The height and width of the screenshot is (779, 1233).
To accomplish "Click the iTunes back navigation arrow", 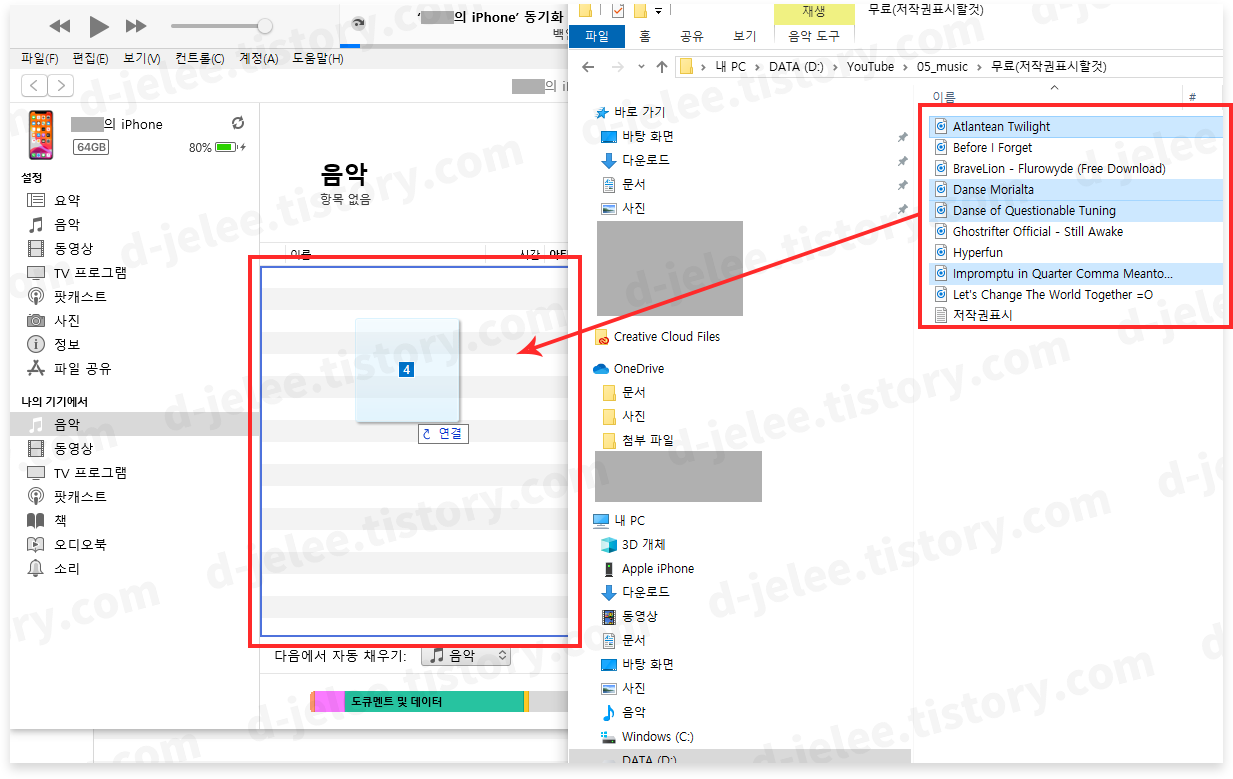I will tap(35, 86).
